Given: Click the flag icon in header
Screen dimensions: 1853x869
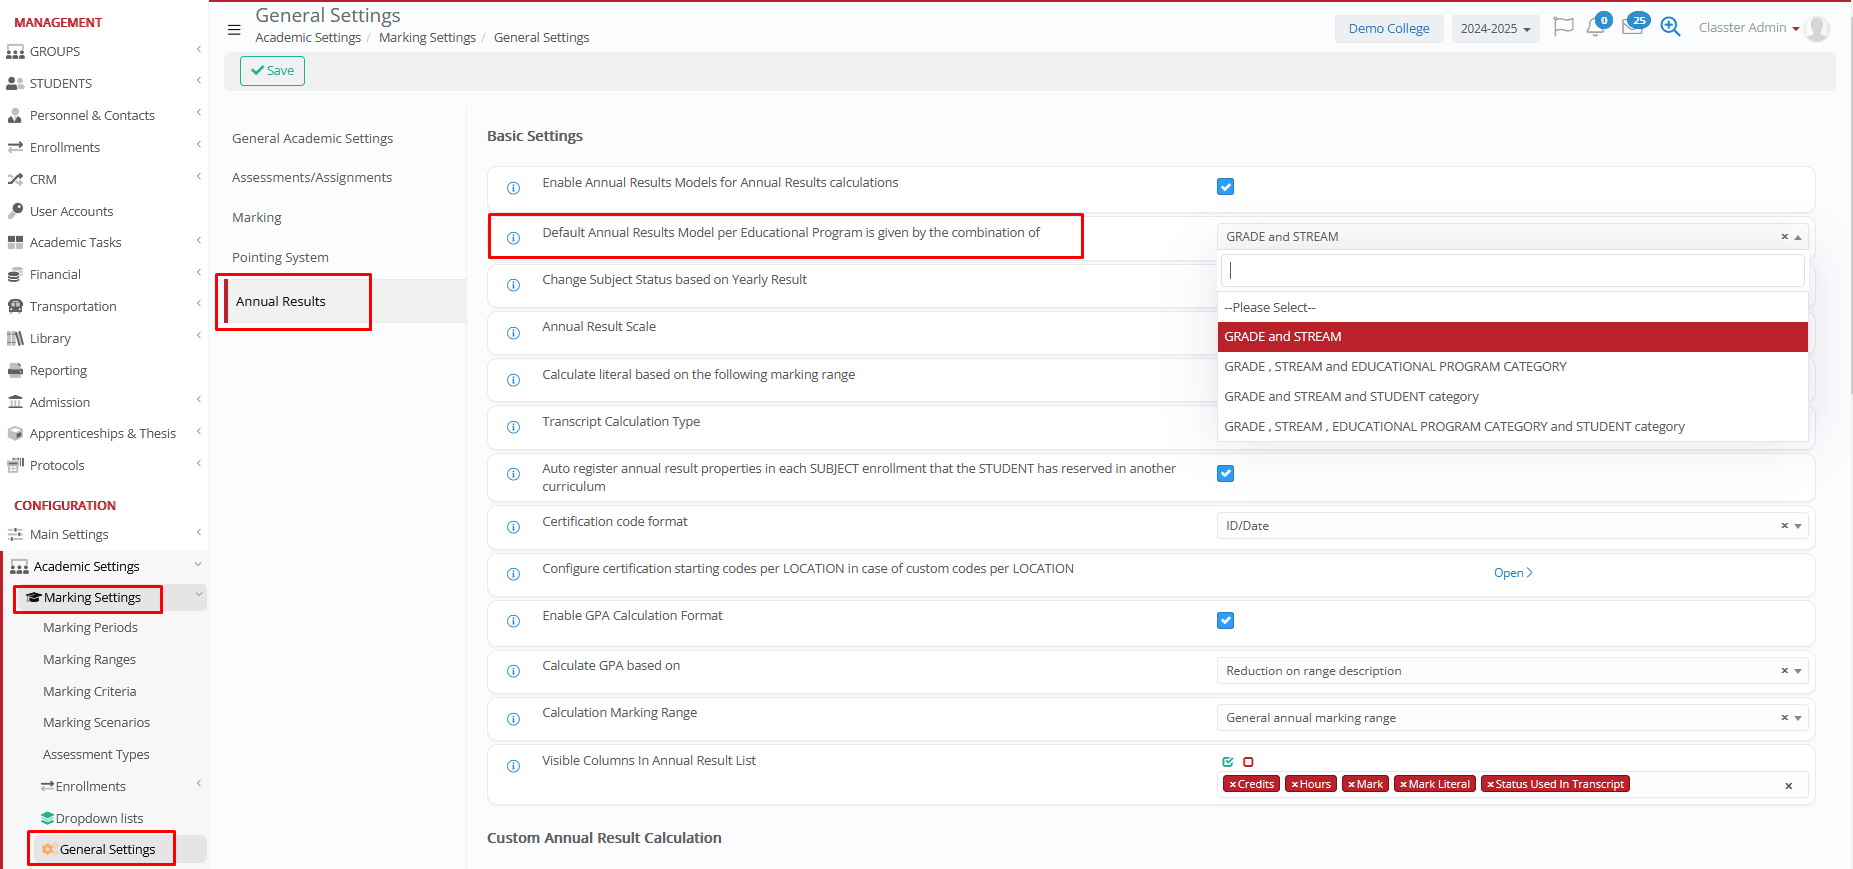Looking at the screenshot, I should [1563, 27].
